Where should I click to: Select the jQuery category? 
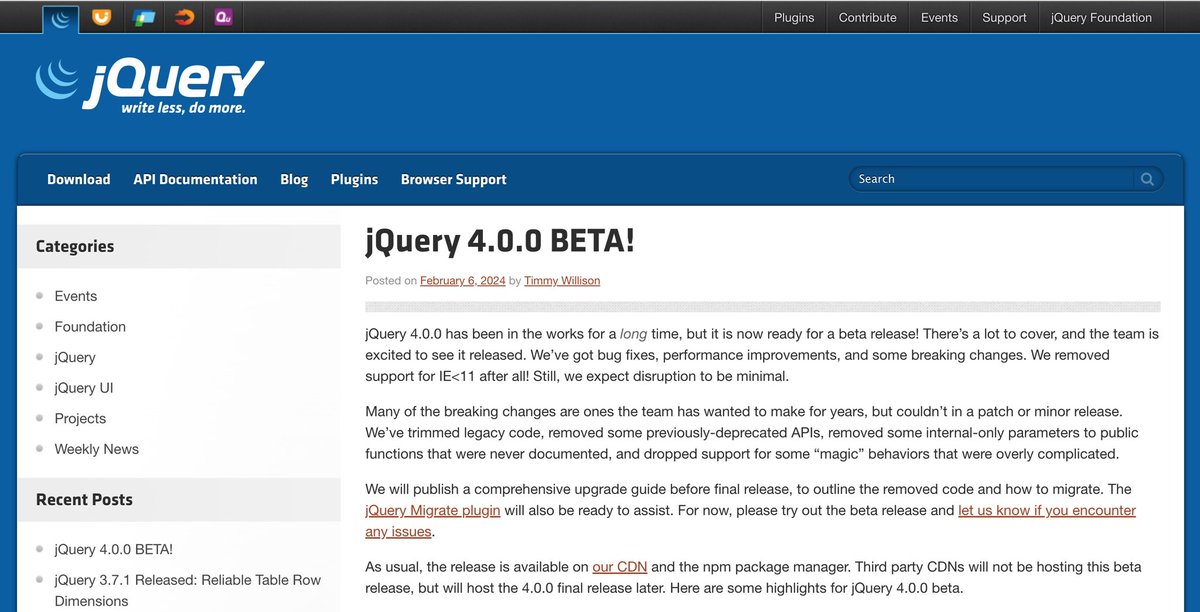[75, 357]
